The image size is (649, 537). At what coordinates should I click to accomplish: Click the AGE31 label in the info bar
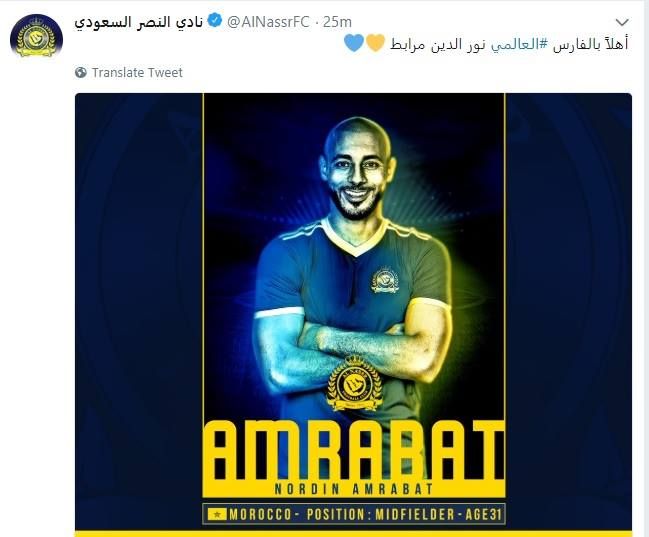coord(484,515)
